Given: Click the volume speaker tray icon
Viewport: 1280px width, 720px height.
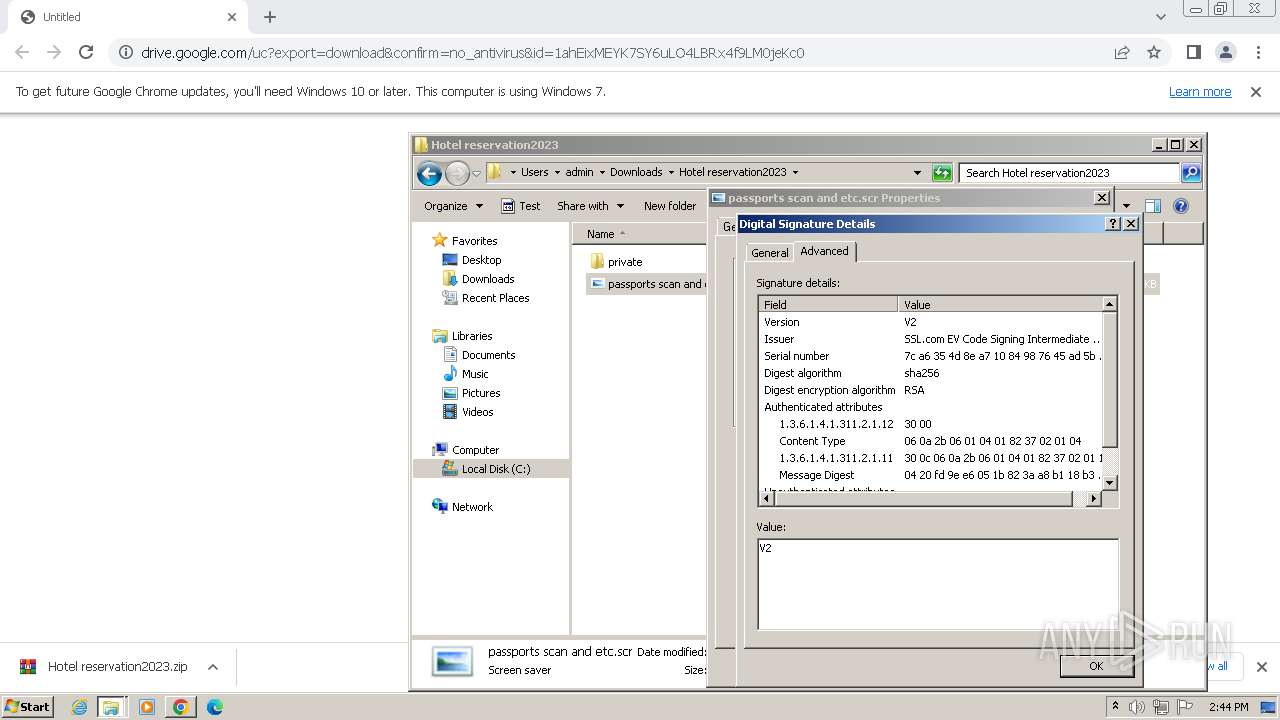Looking at the screenshot, I should (x=1137, y=707).
